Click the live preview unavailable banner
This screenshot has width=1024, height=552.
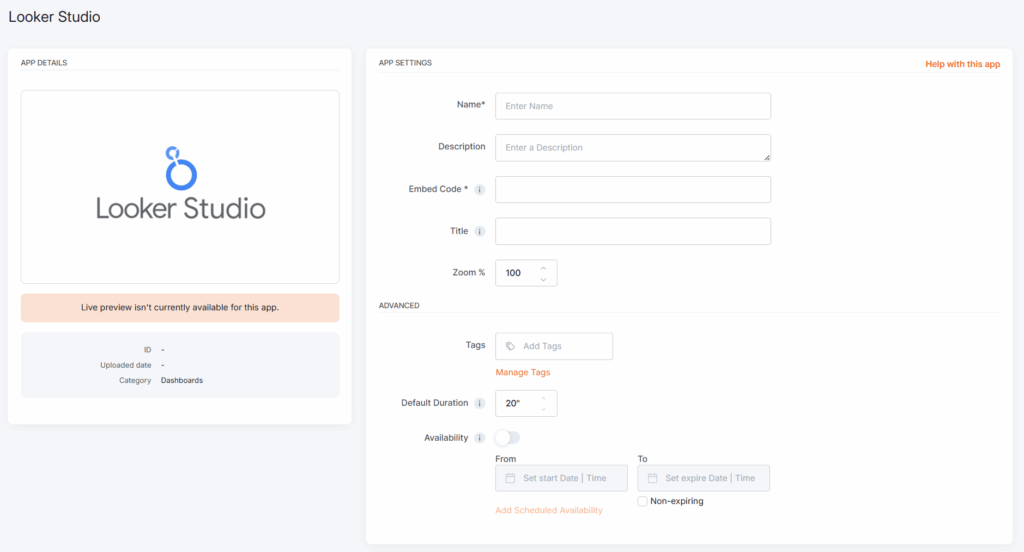coord(180,308)
